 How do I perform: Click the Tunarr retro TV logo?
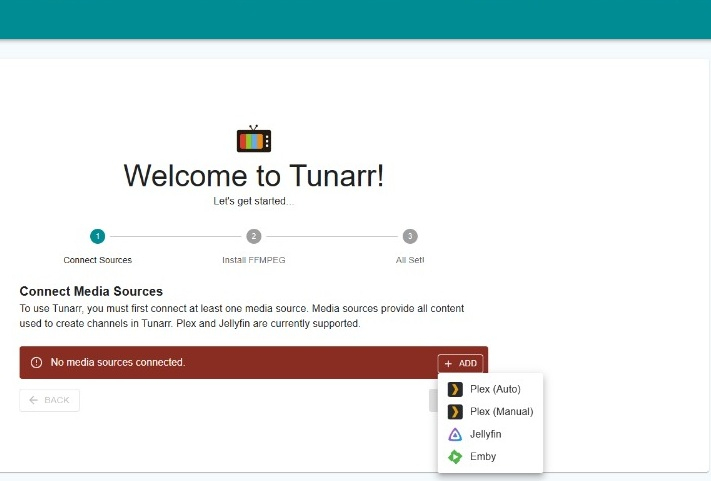coord(254,139)
